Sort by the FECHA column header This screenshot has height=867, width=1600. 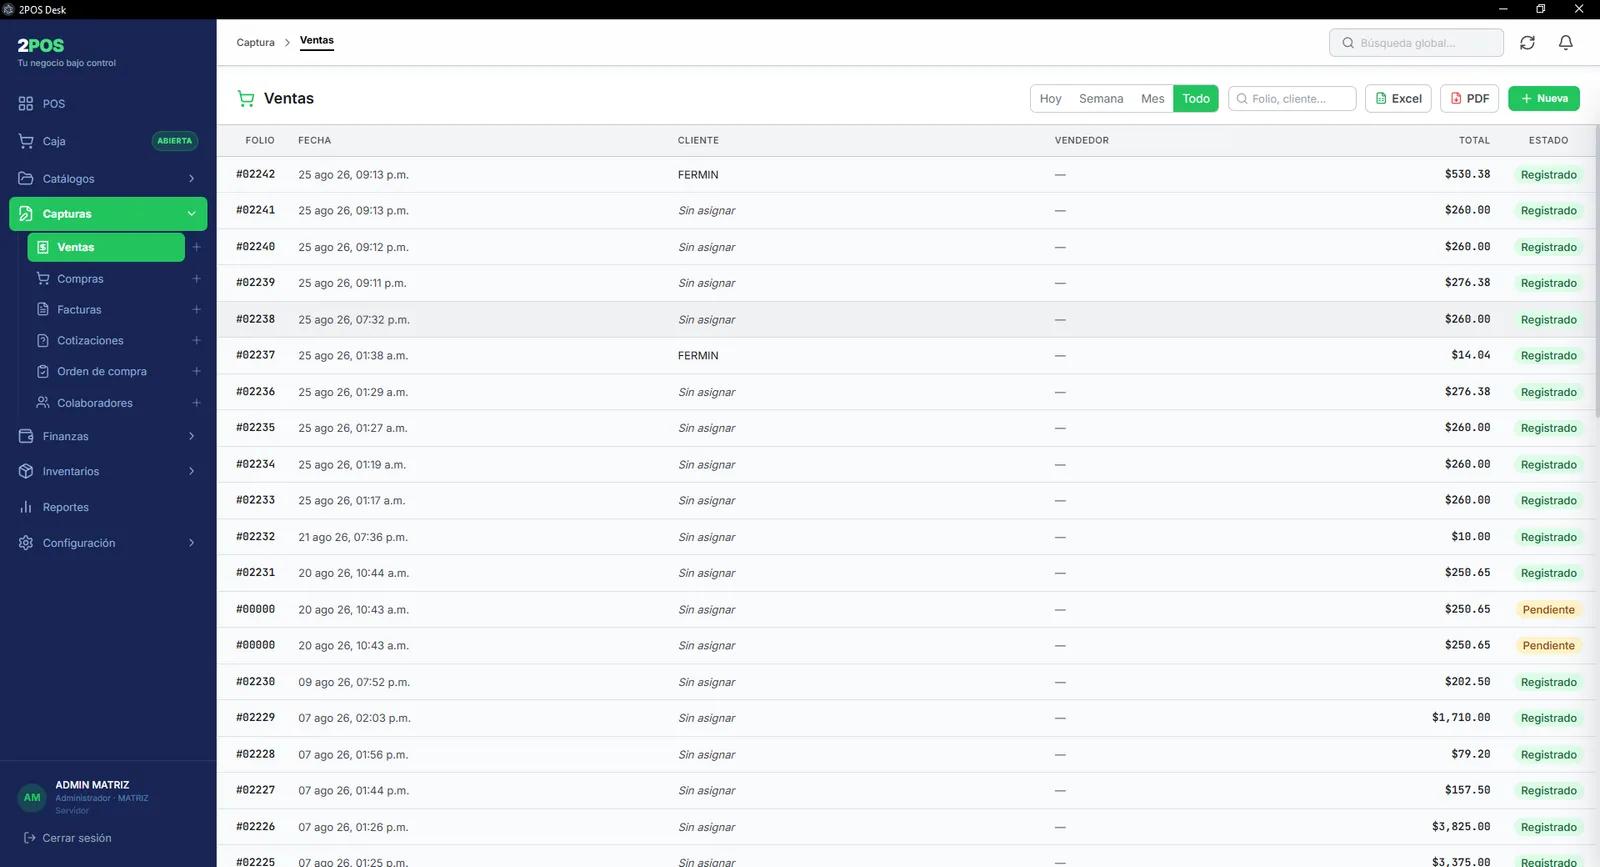pyautogui.click(x=314, y=141)
